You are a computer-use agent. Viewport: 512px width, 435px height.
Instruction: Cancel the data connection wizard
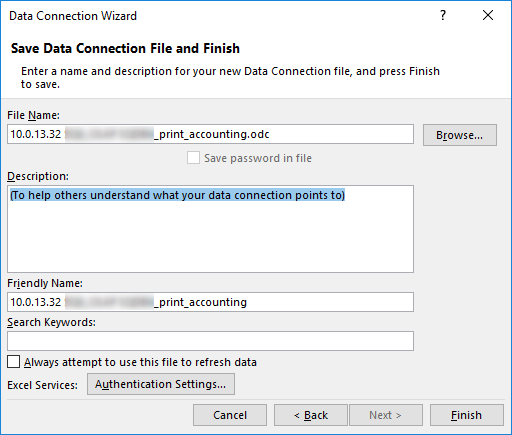[x=230, y=415]
